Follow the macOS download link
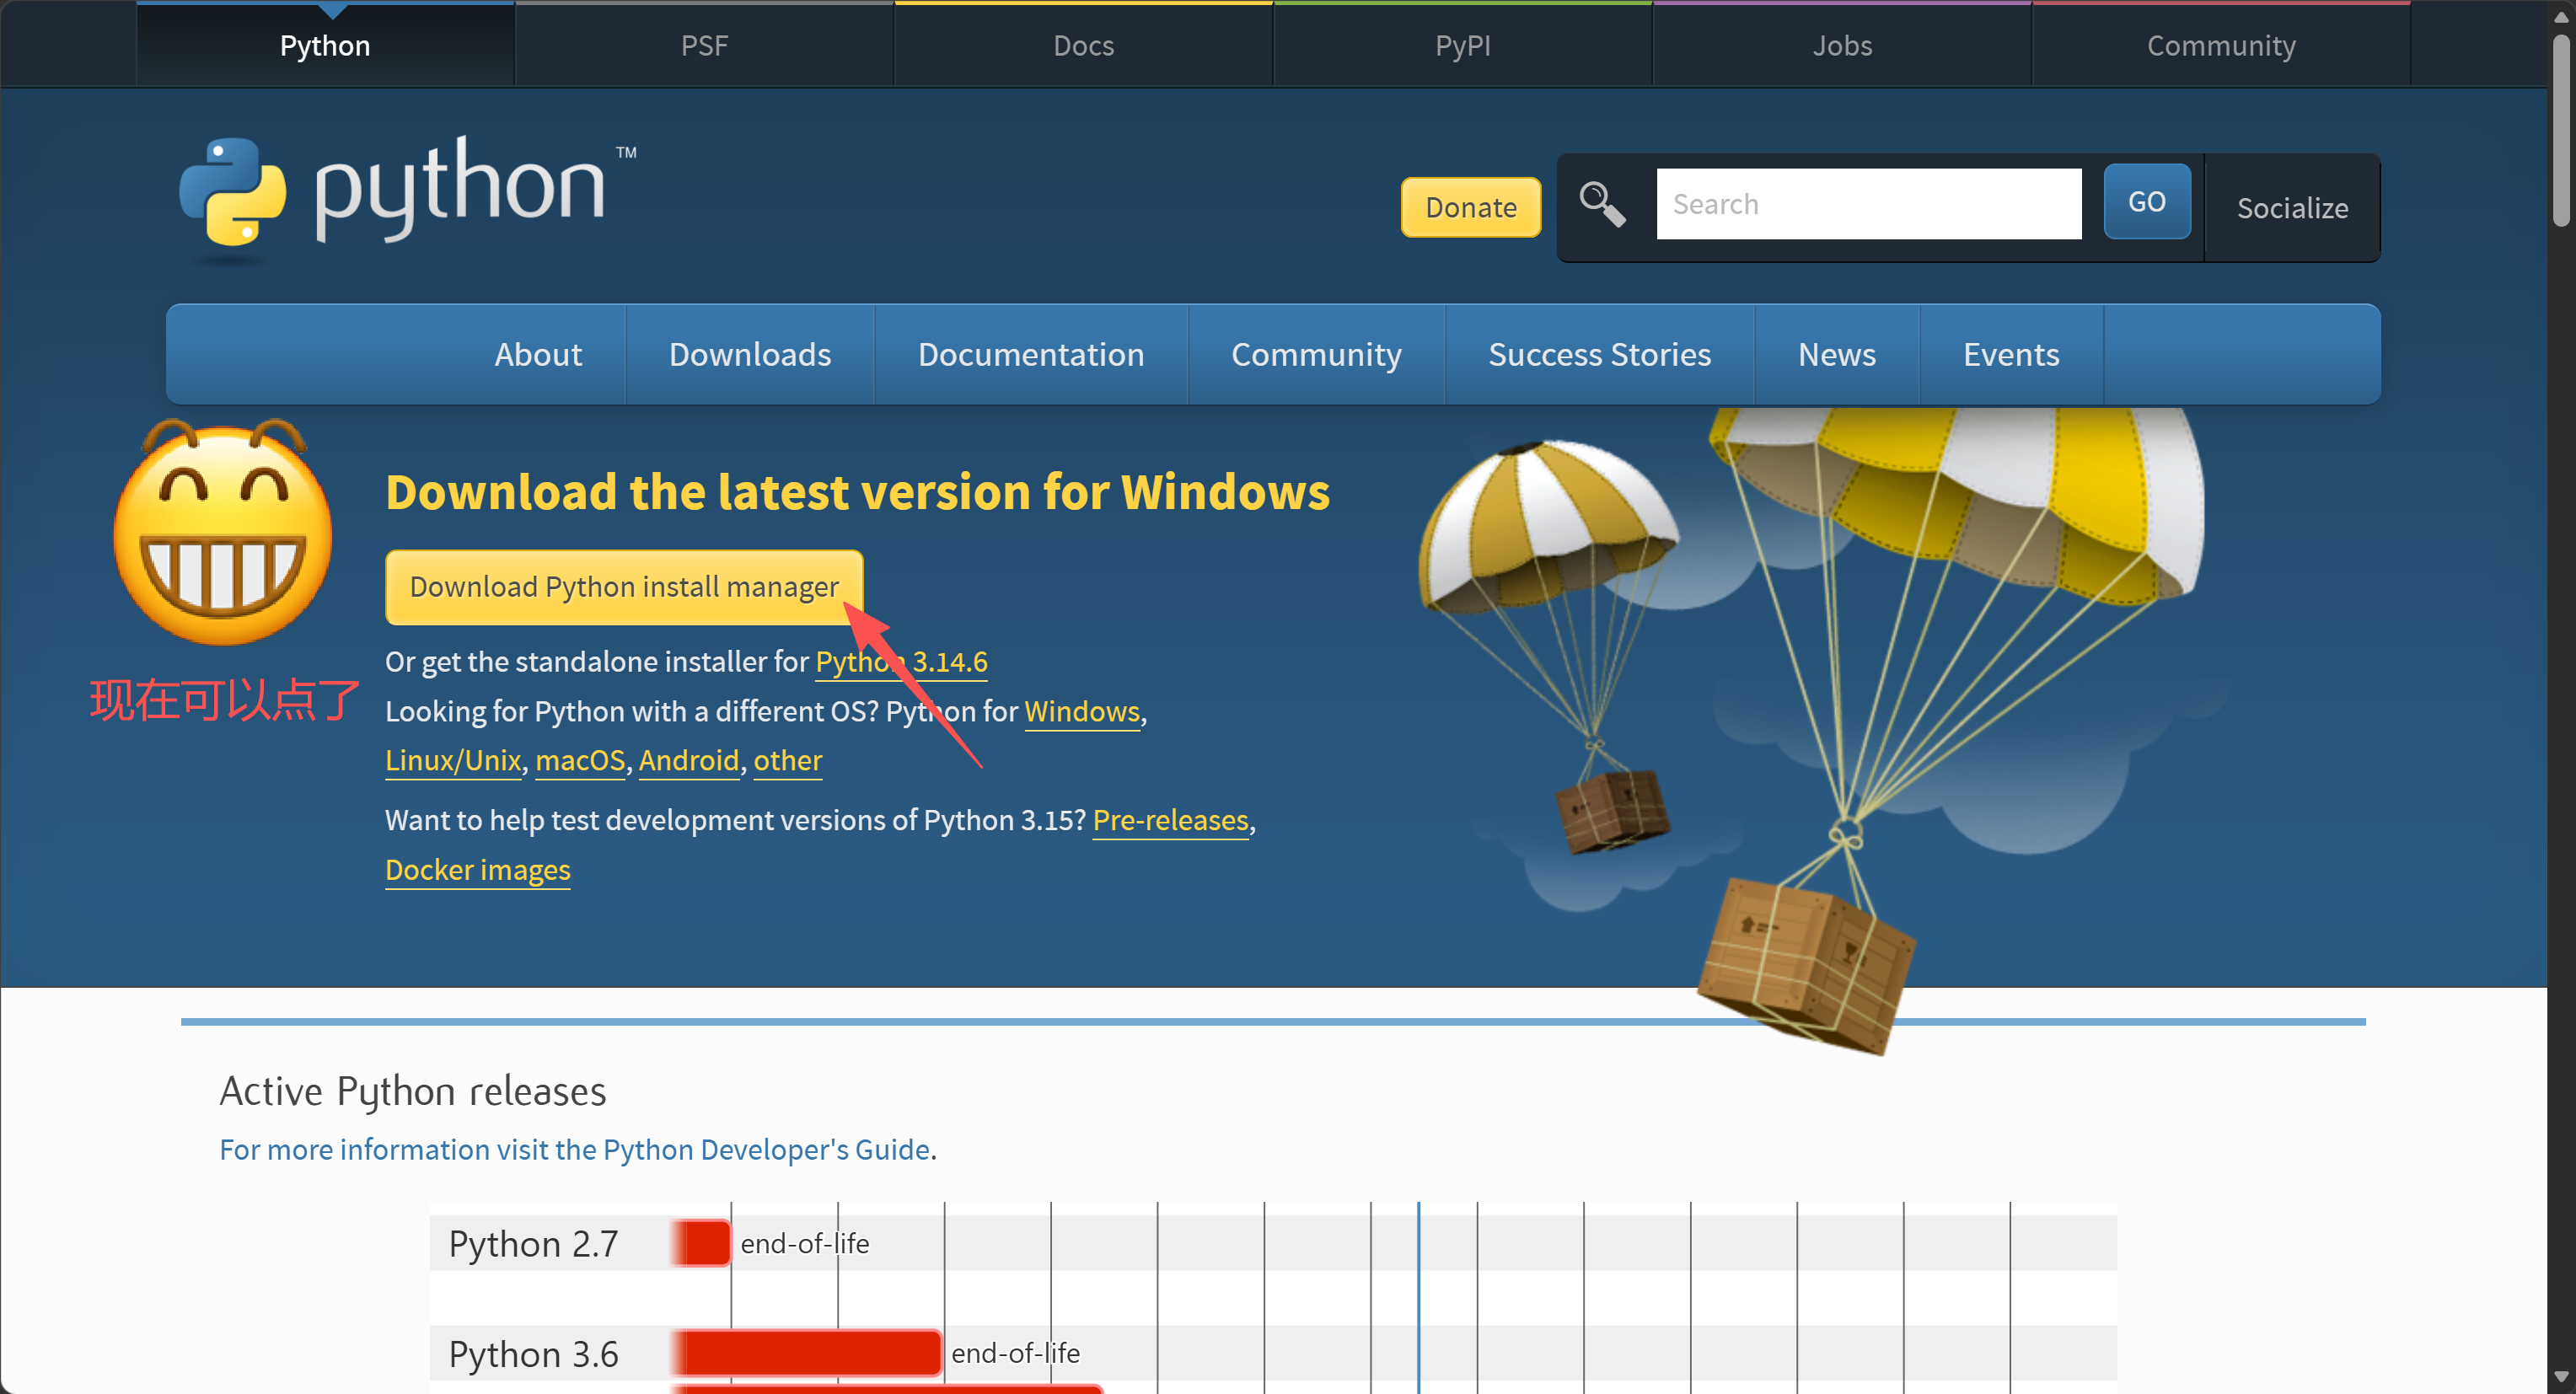 click(x=580, y=761)
